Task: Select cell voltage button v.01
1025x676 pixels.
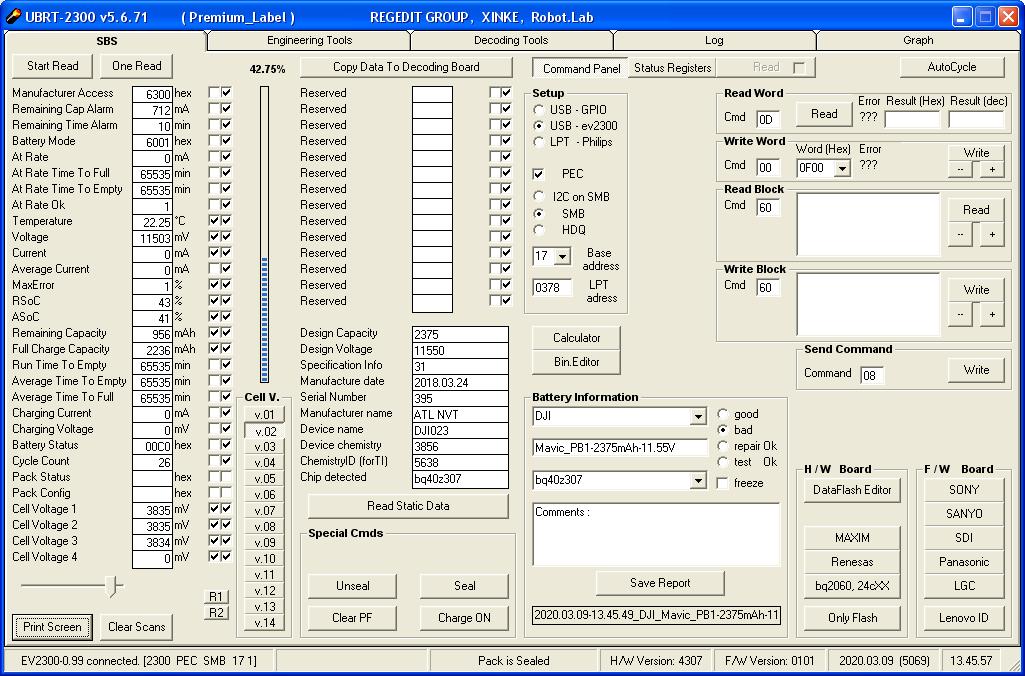Action: pos(265,414)
